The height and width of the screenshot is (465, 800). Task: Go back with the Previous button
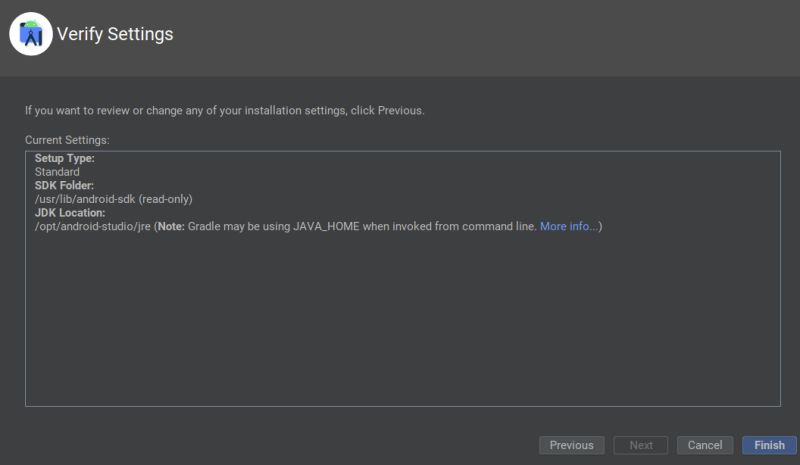[x=571, y=445]
